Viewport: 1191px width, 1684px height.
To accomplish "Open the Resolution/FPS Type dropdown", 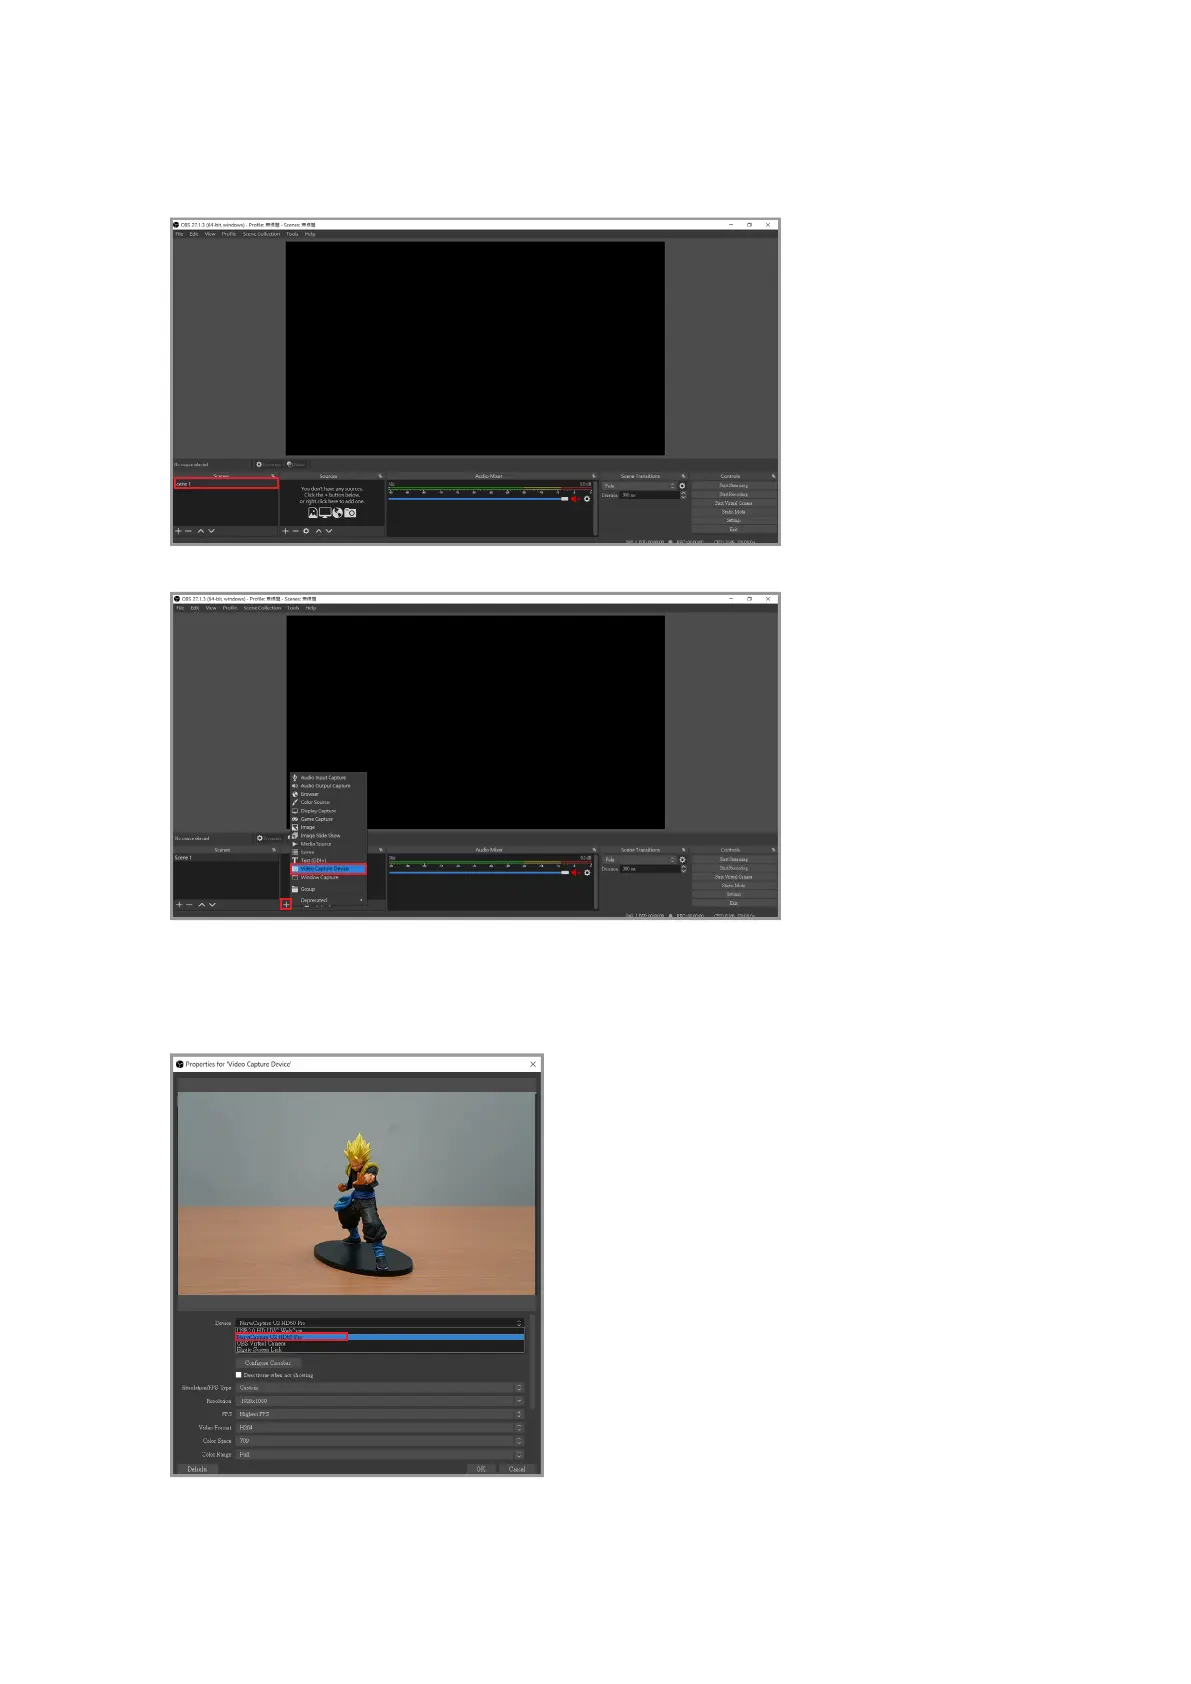I will tap(379, 1388).
